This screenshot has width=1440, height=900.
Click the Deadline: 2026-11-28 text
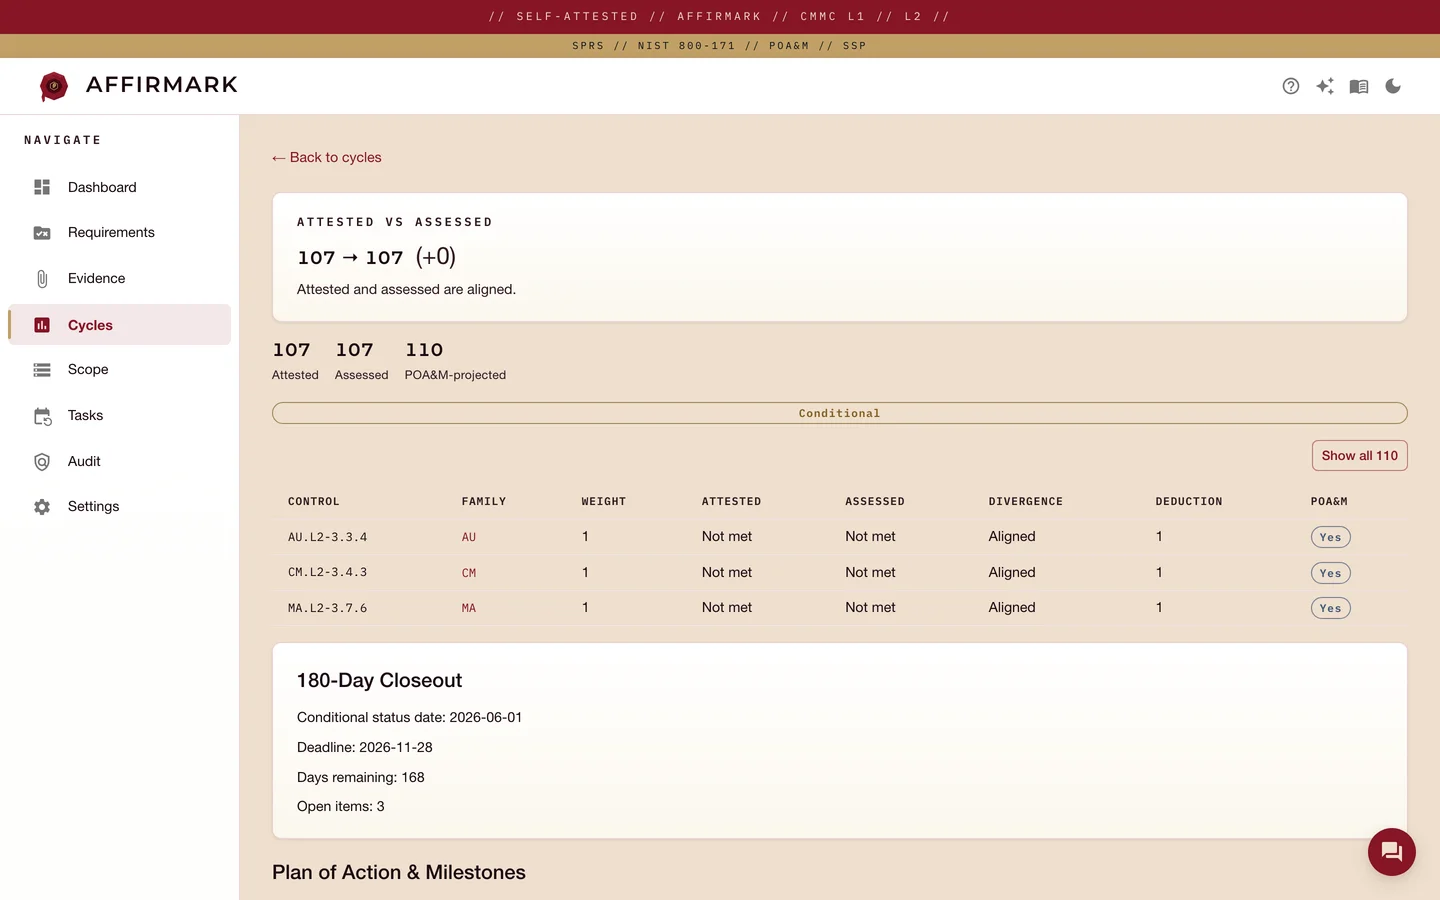tap(365, 748)
